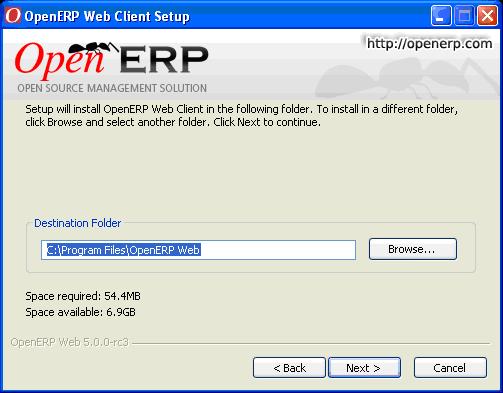The width and height of the screenshot is (503, 393).
Task: Return with the < Back button
Action: (289, 368)
